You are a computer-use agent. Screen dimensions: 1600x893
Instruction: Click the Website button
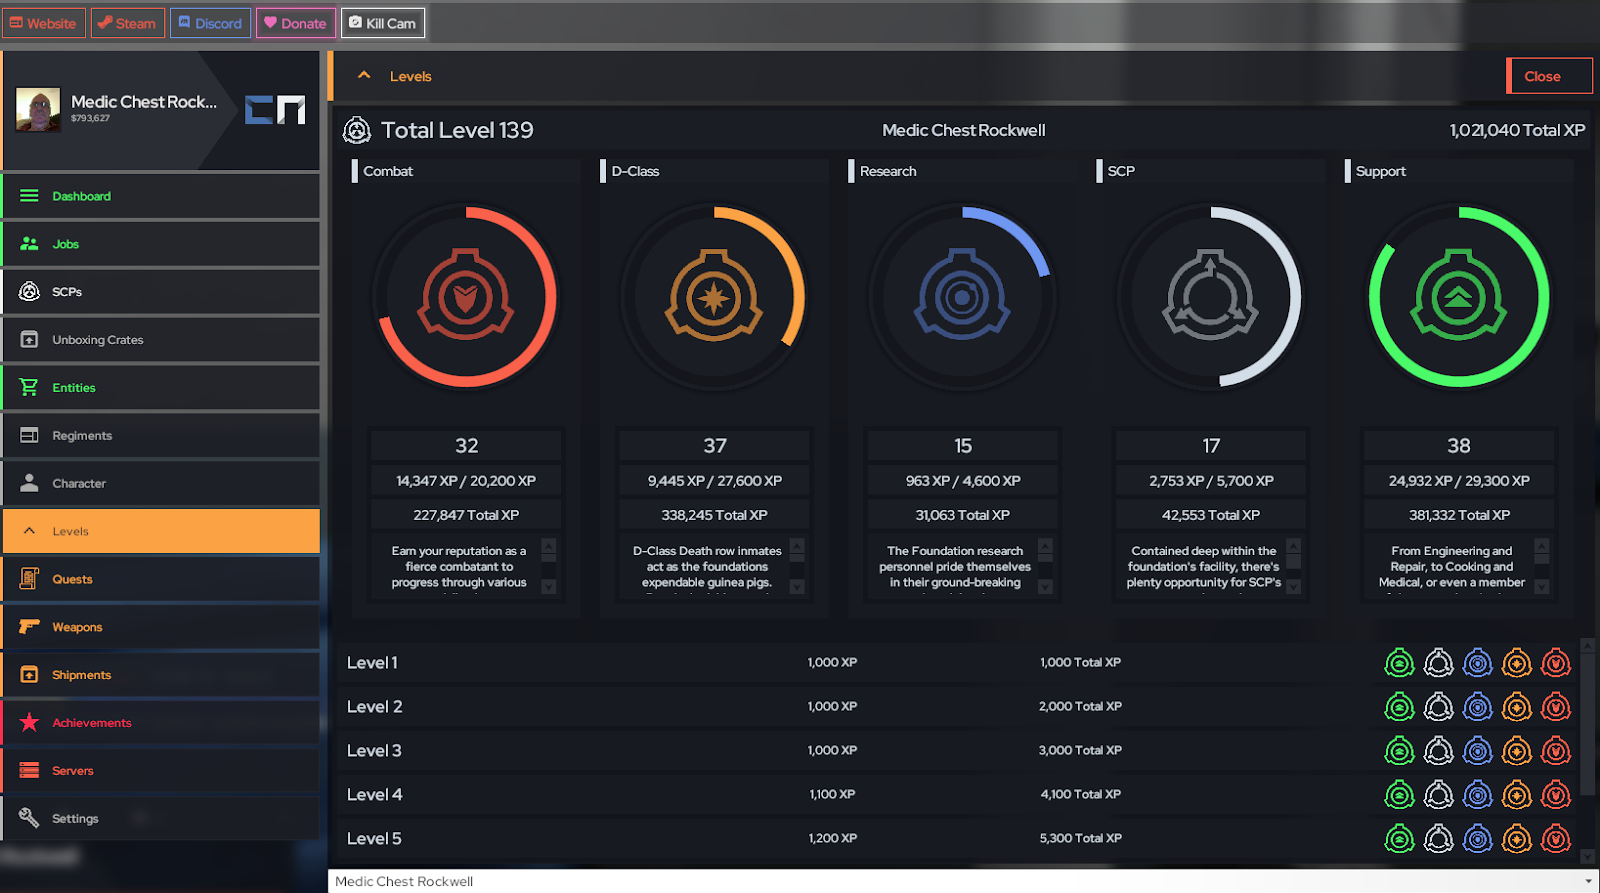point(43,23)
